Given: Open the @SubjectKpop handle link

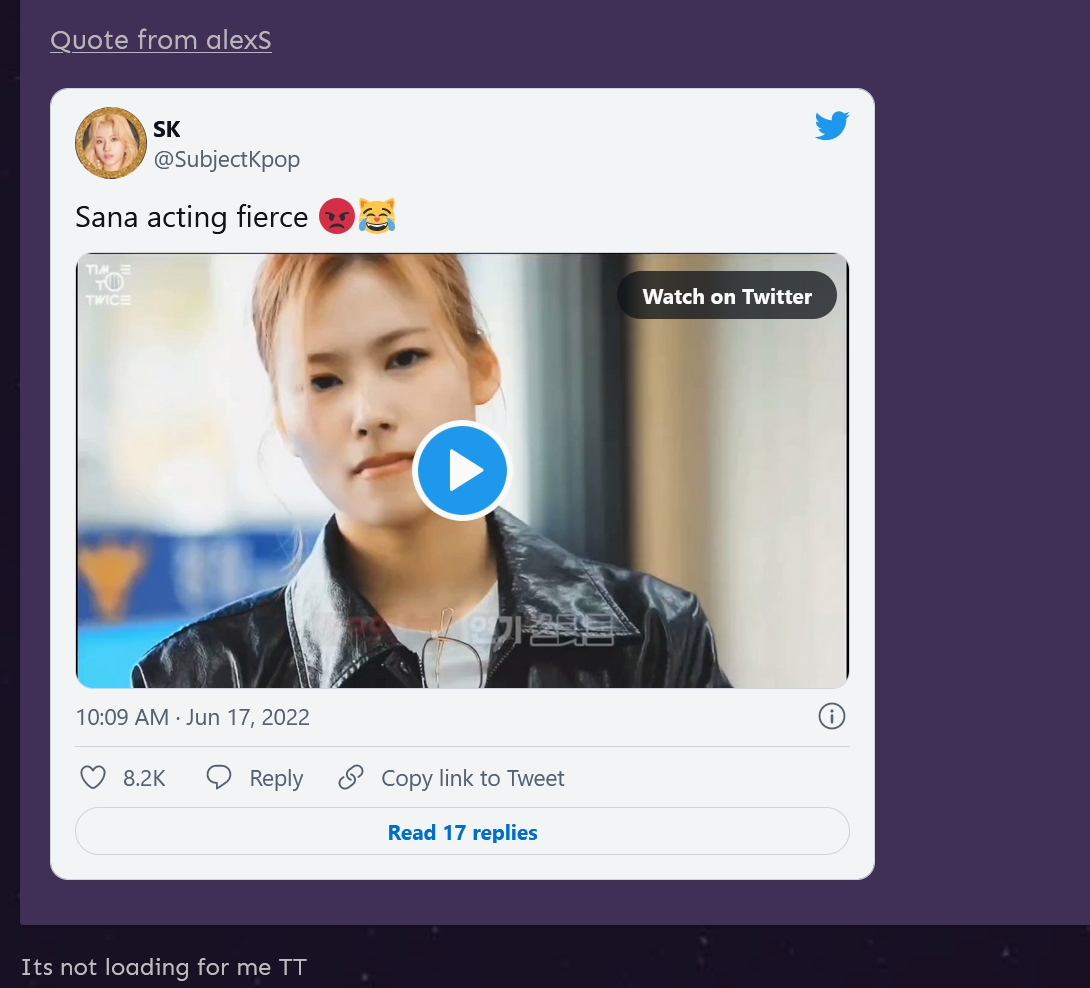Looking at the screenshot, I should (226, 159).
